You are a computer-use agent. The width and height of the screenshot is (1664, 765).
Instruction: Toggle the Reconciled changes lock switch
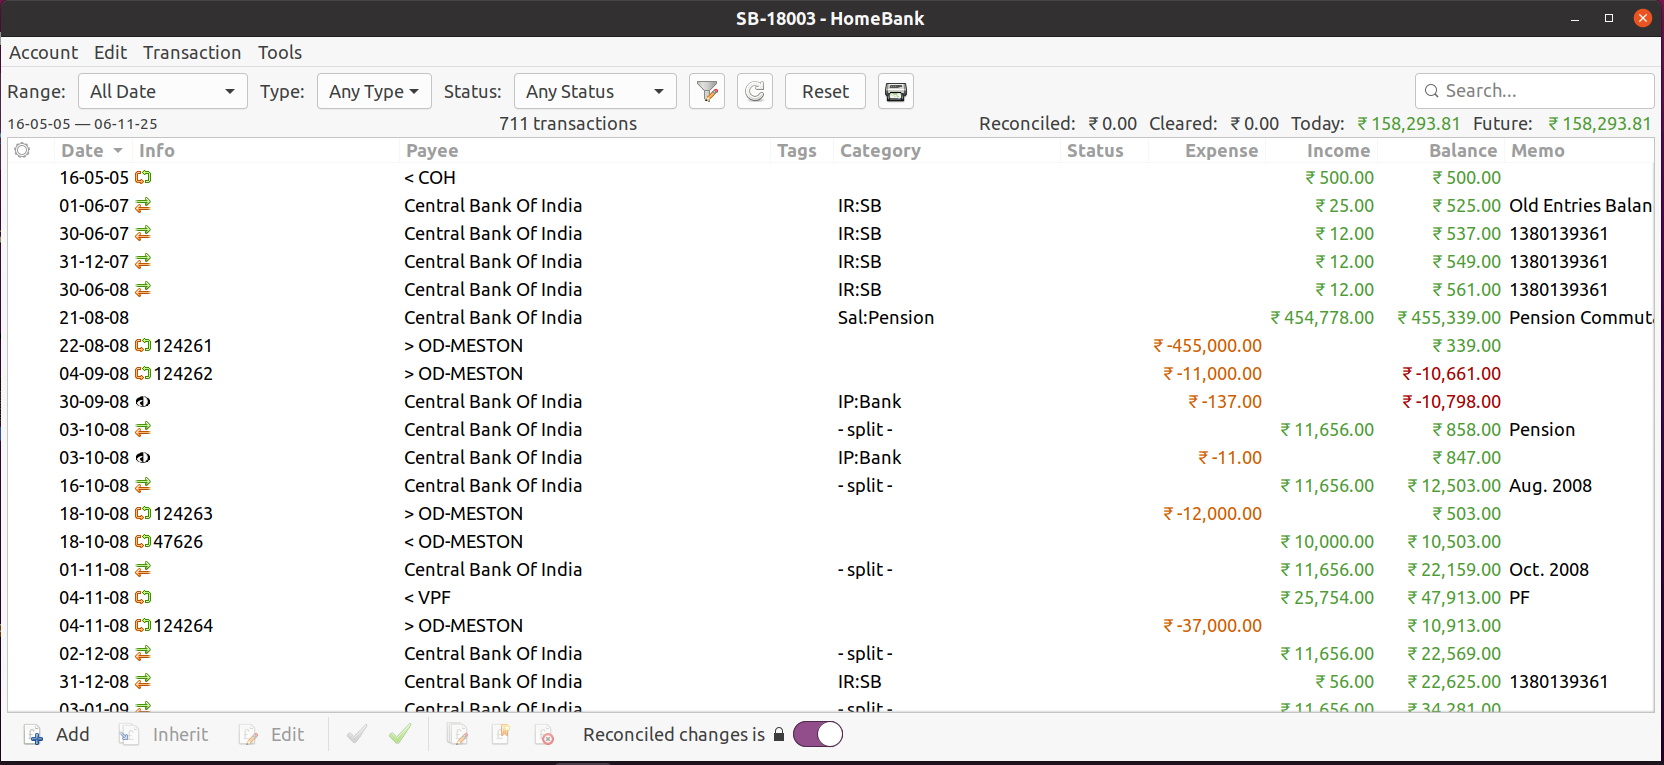817,735
